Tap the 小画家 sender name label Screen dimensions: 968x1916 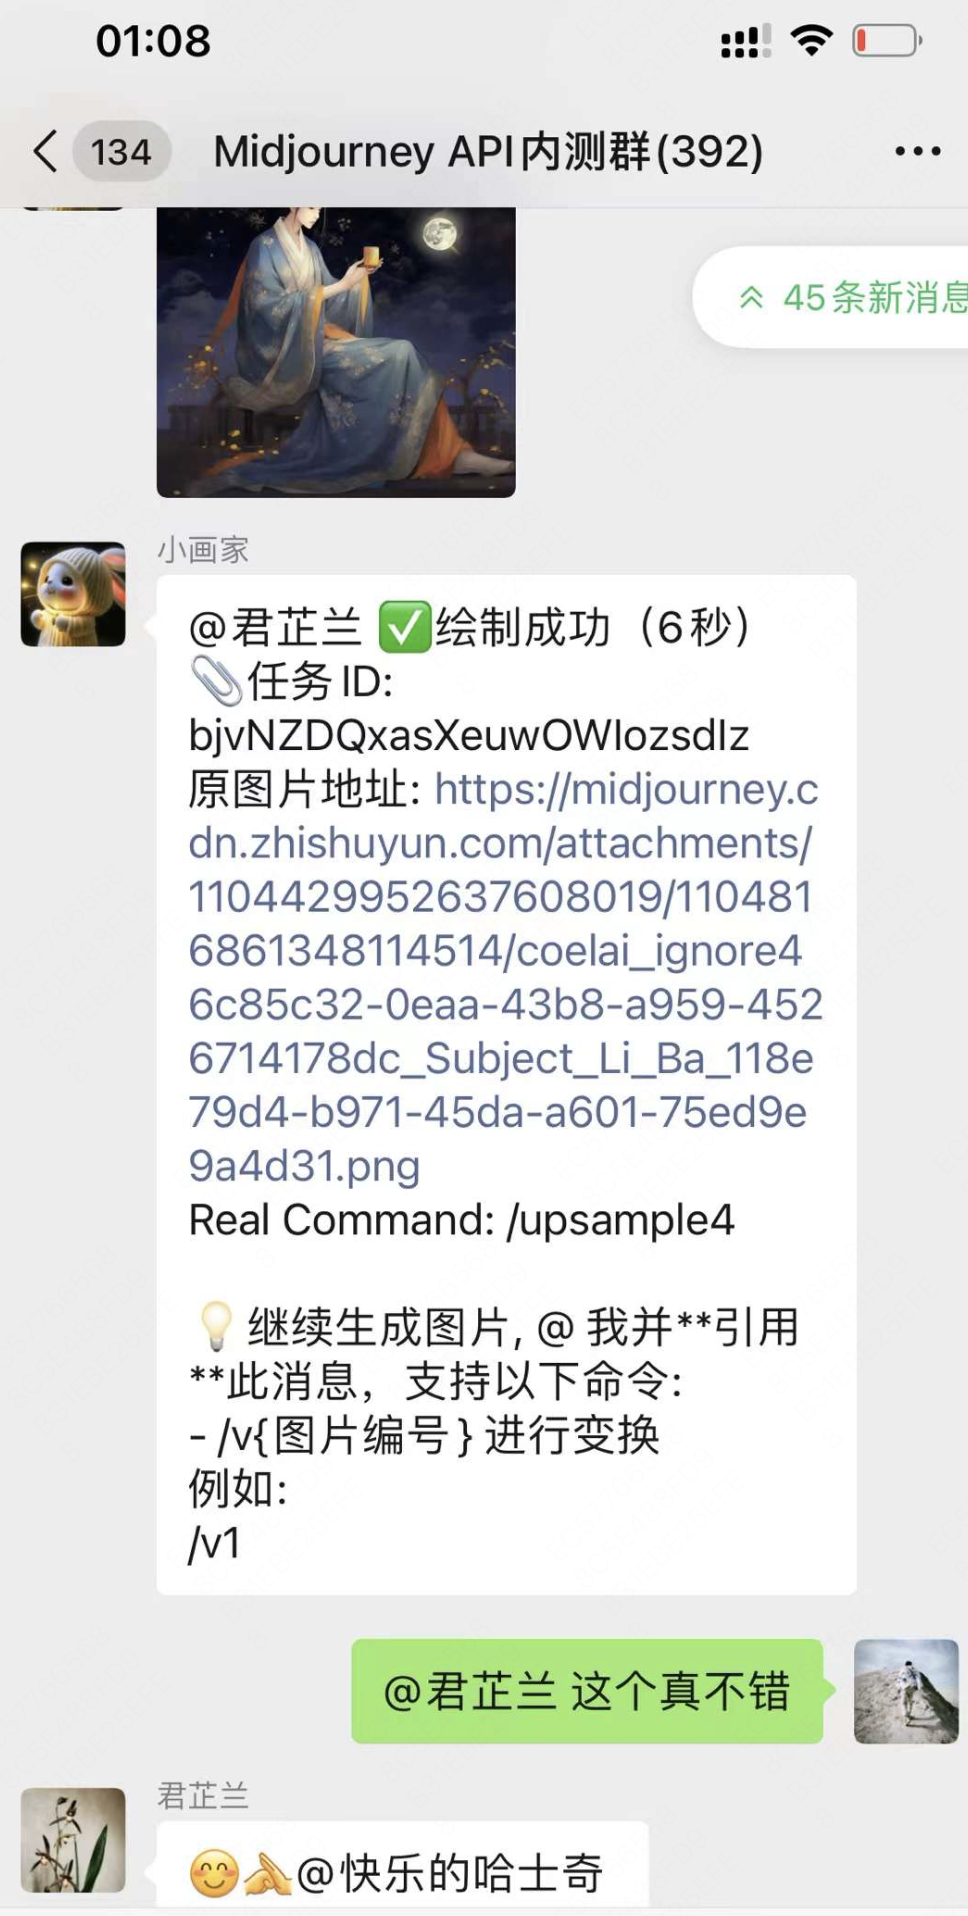click(x=203, y=550)
